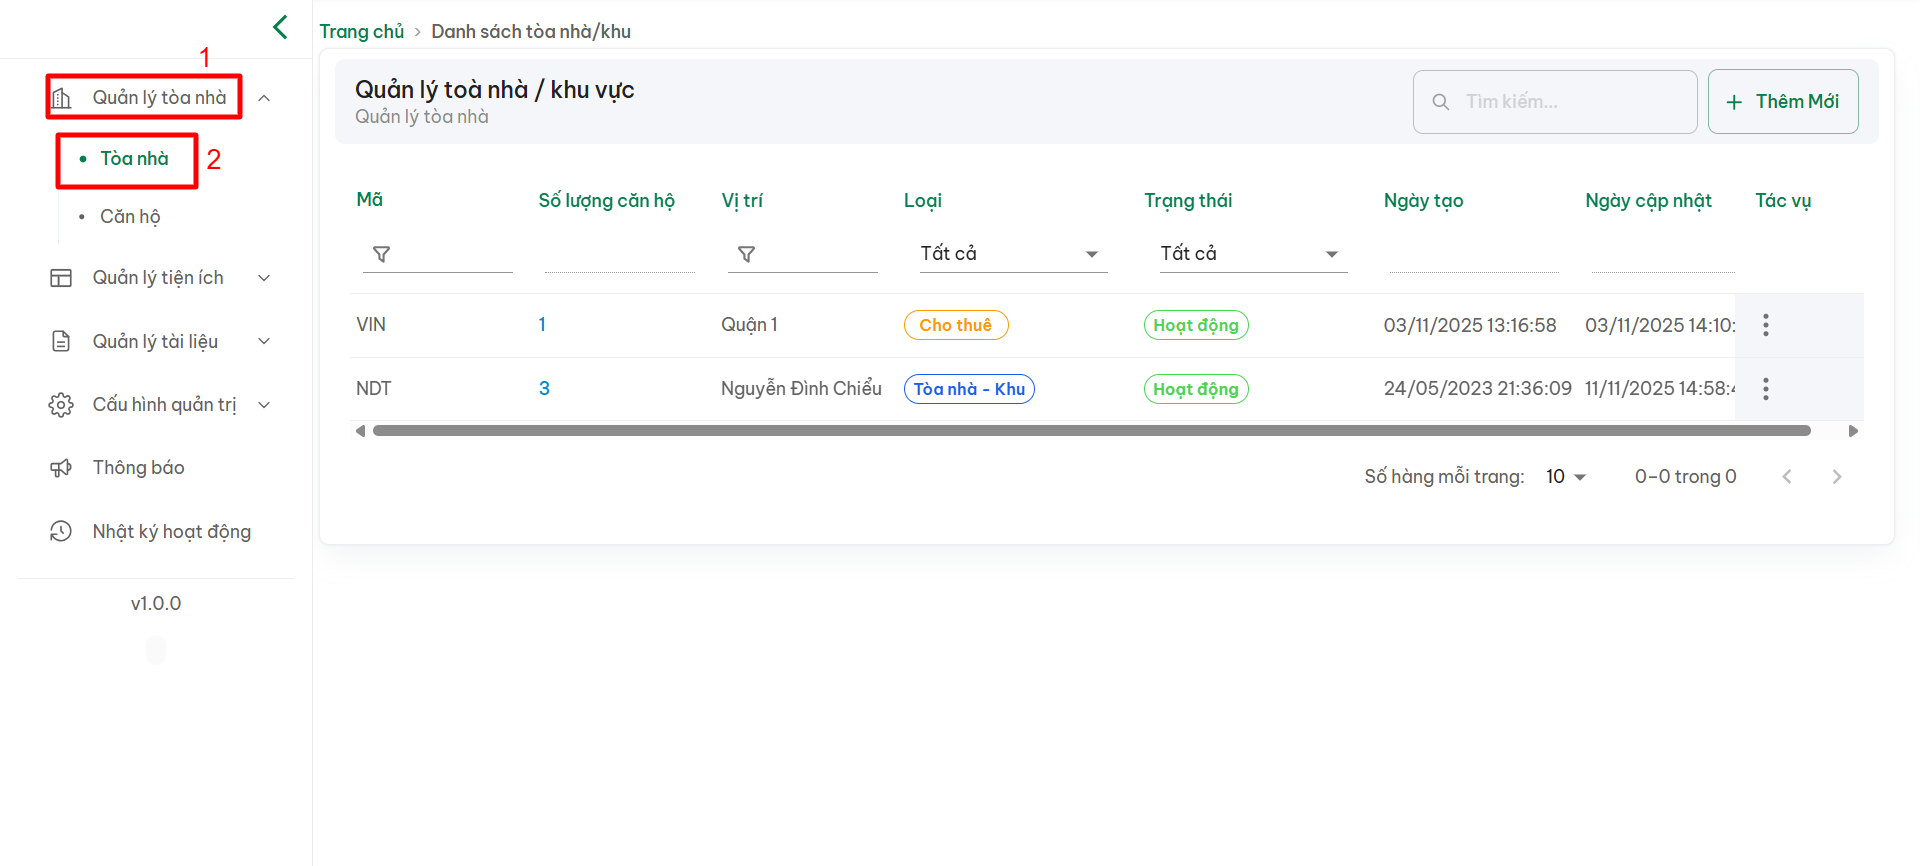Viewport: 1920px width, 866px height.
Task: Expand the Quản lý tiện ích menu
Action: [x=158, y=278]
